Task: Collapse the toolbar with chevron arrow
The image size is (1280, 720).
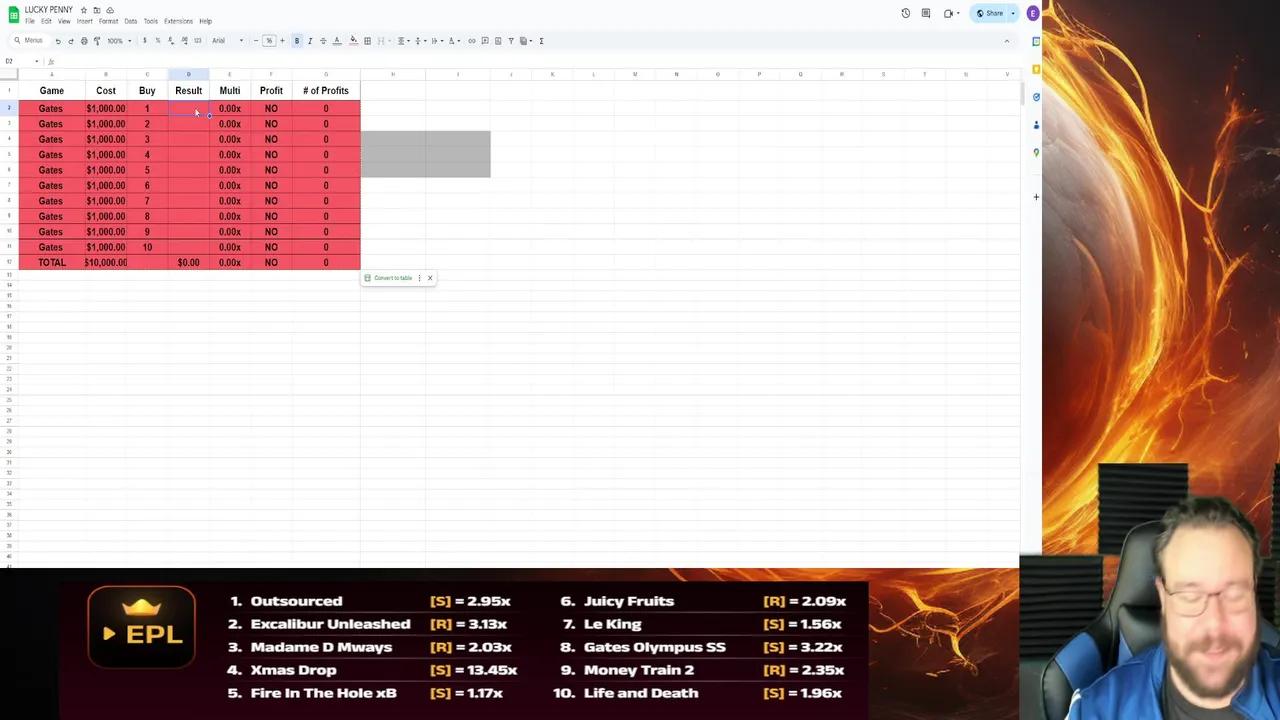Action: [1006, 41]
